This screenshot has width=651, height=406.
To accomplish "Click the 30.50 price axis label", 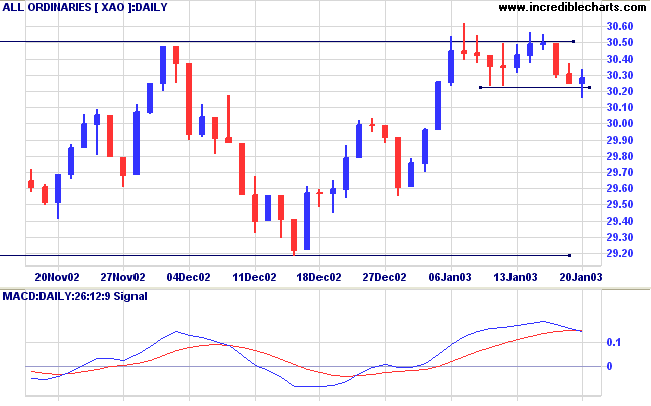I will click(x=620, y=43).
